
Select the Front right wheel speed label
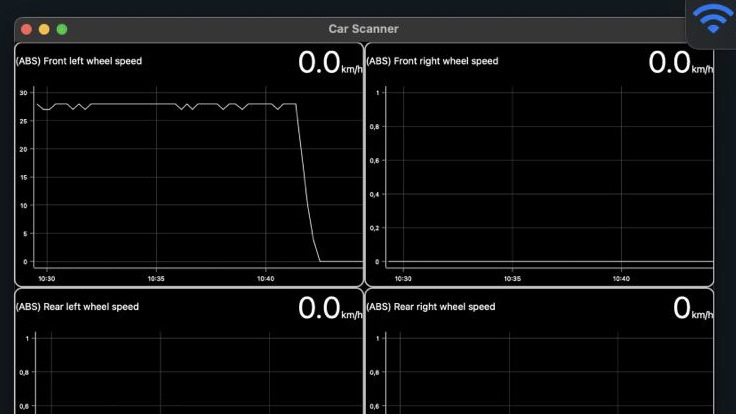click(432, 61)
